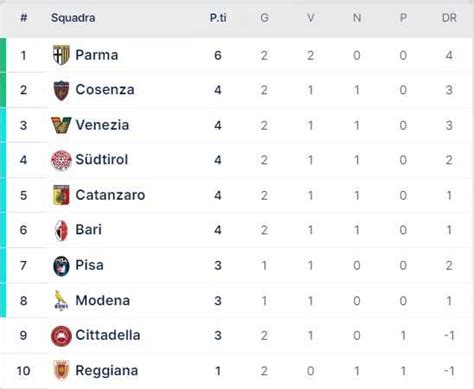Click the N draws column header

[357, 18]
